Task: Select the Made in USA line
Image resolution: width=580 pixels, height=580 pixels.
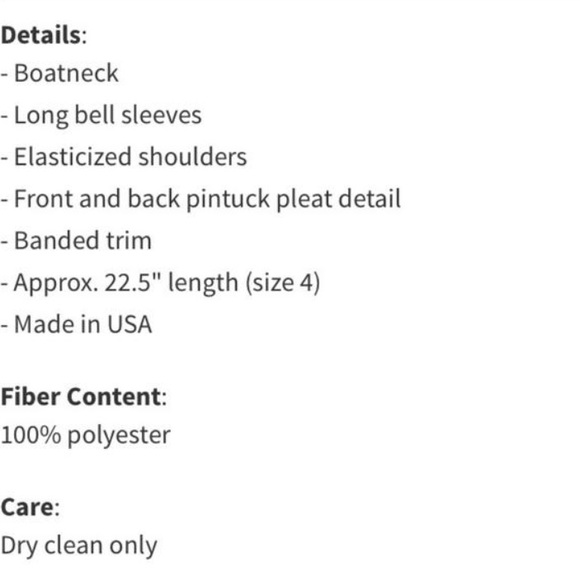Action: click(76, 324)
